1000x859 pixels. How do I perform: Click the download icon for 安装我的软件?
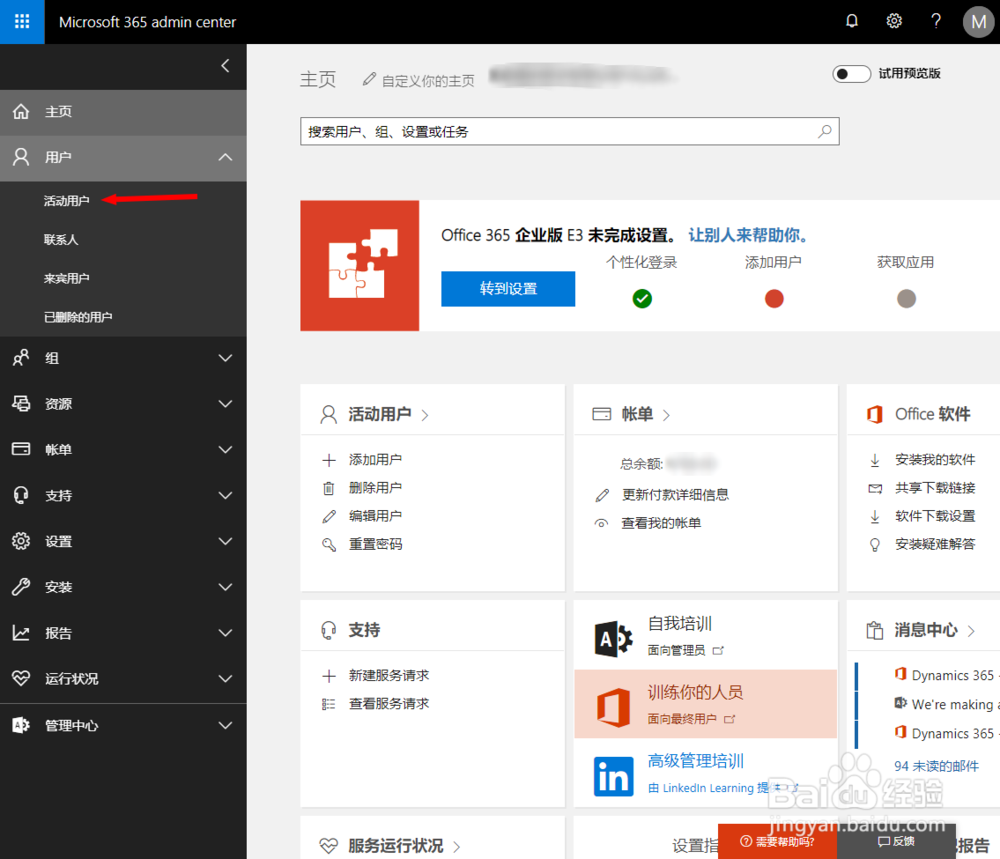[x=875, y=460]
